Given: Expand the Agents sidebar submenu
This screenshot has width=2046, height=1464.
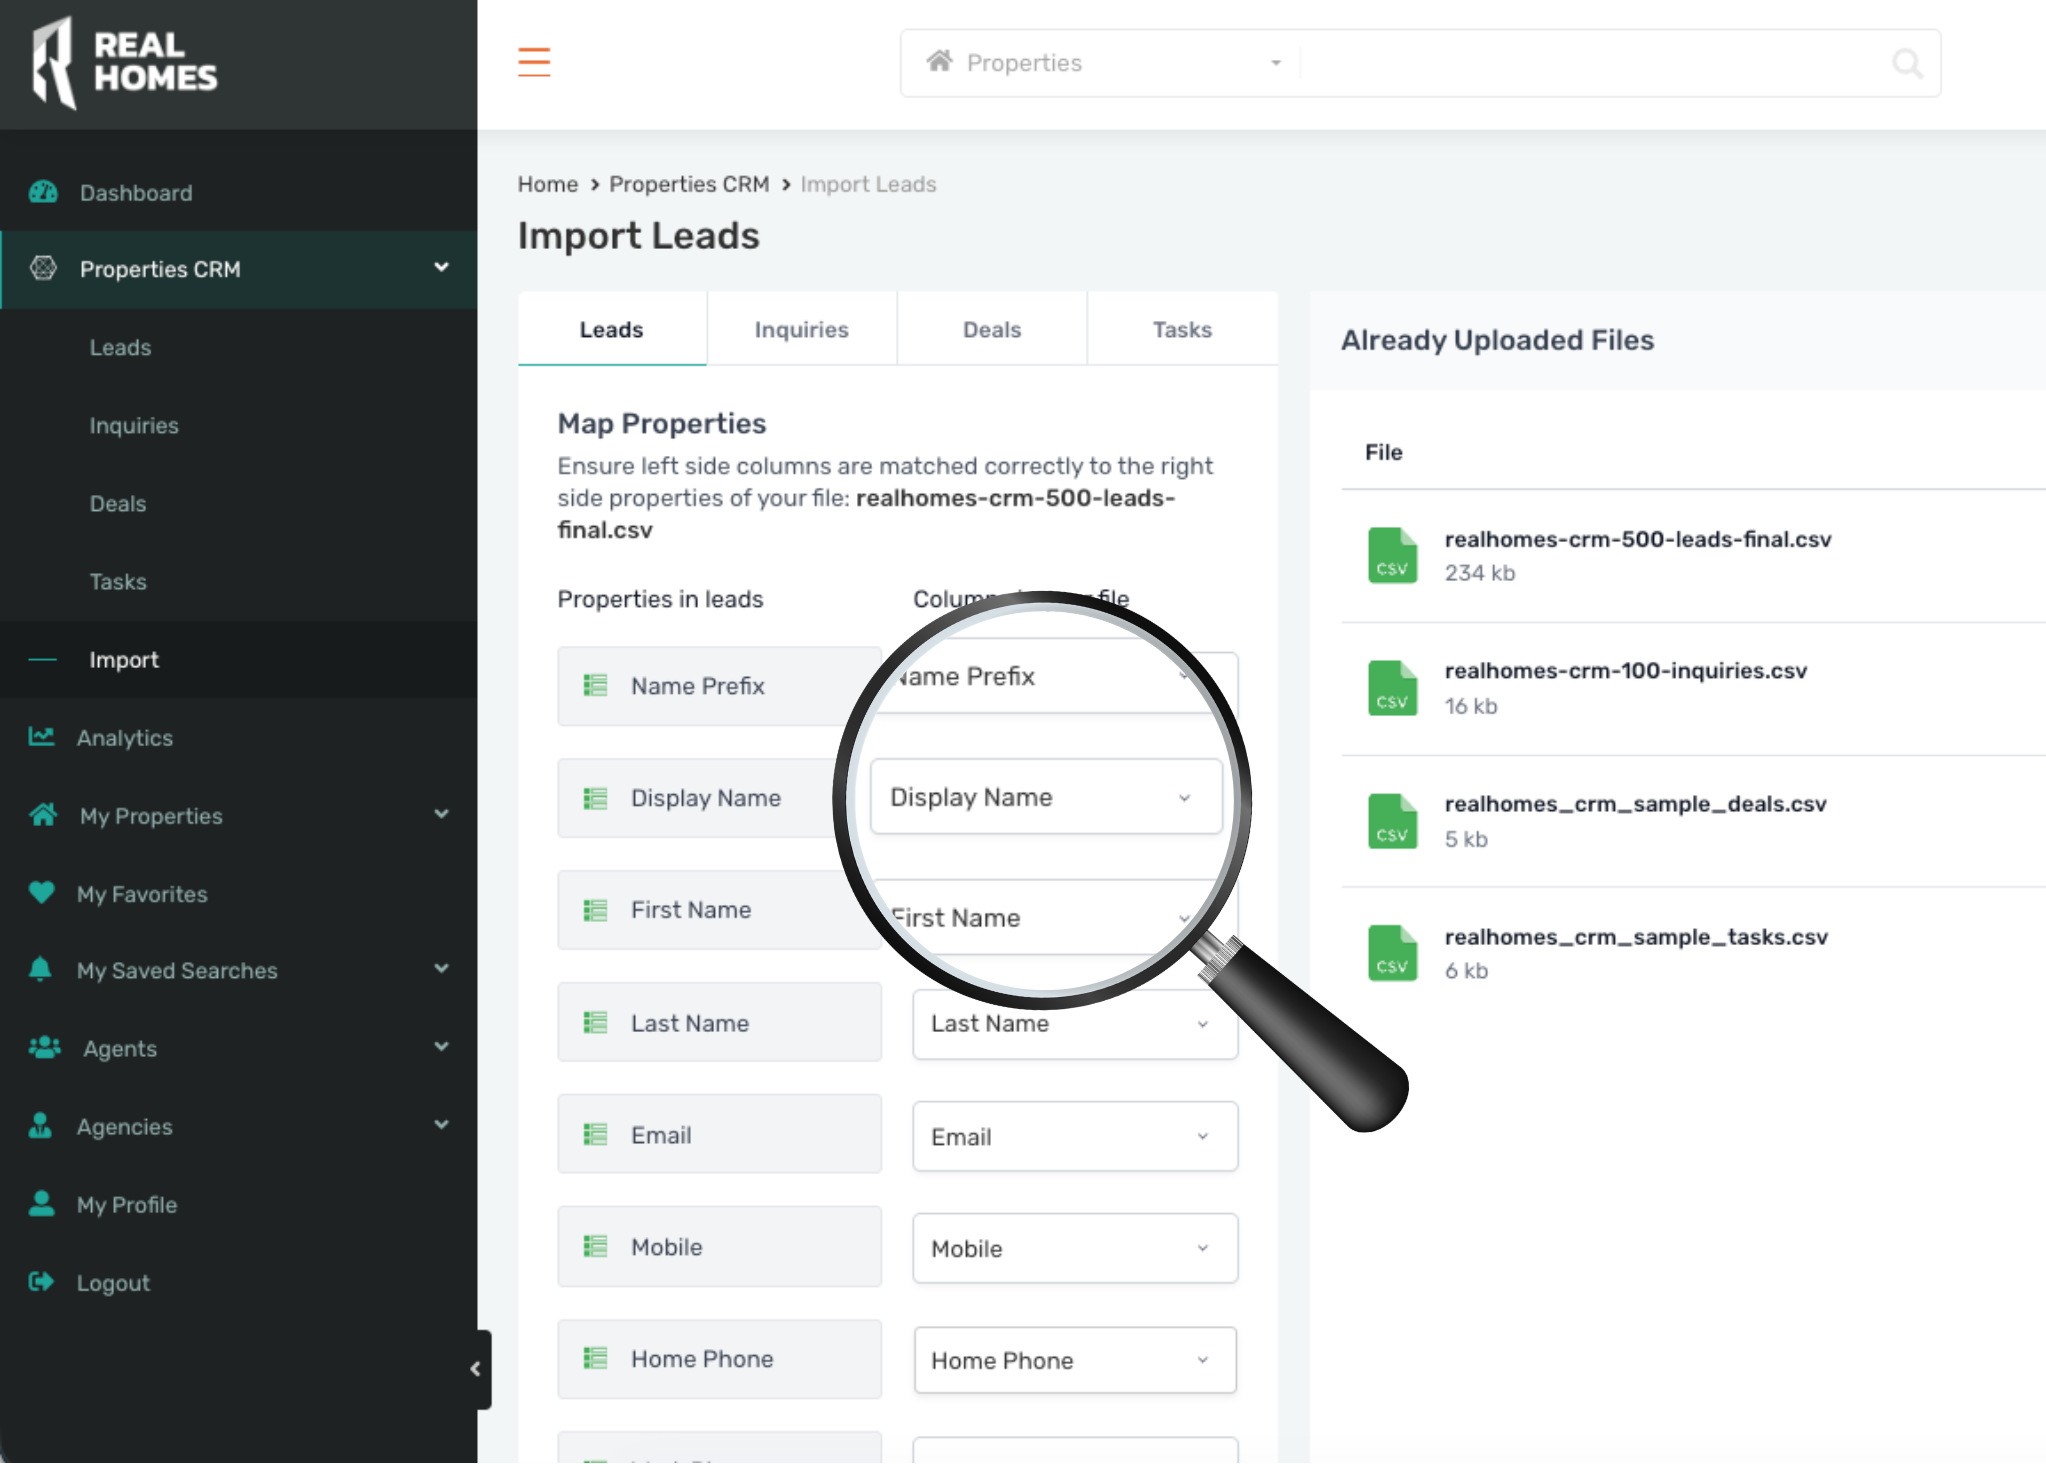Looking at the screenshot, I should click(x=441, y=1048).
